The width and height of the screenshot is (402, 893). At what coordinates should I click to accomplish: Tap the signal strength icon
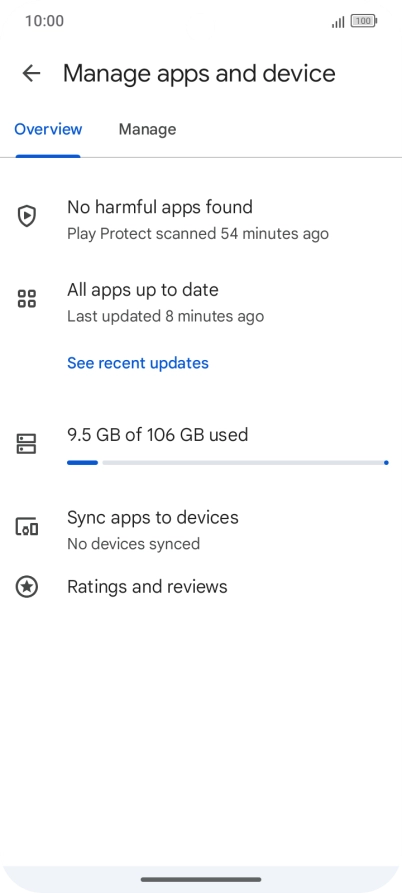[338, 22]
